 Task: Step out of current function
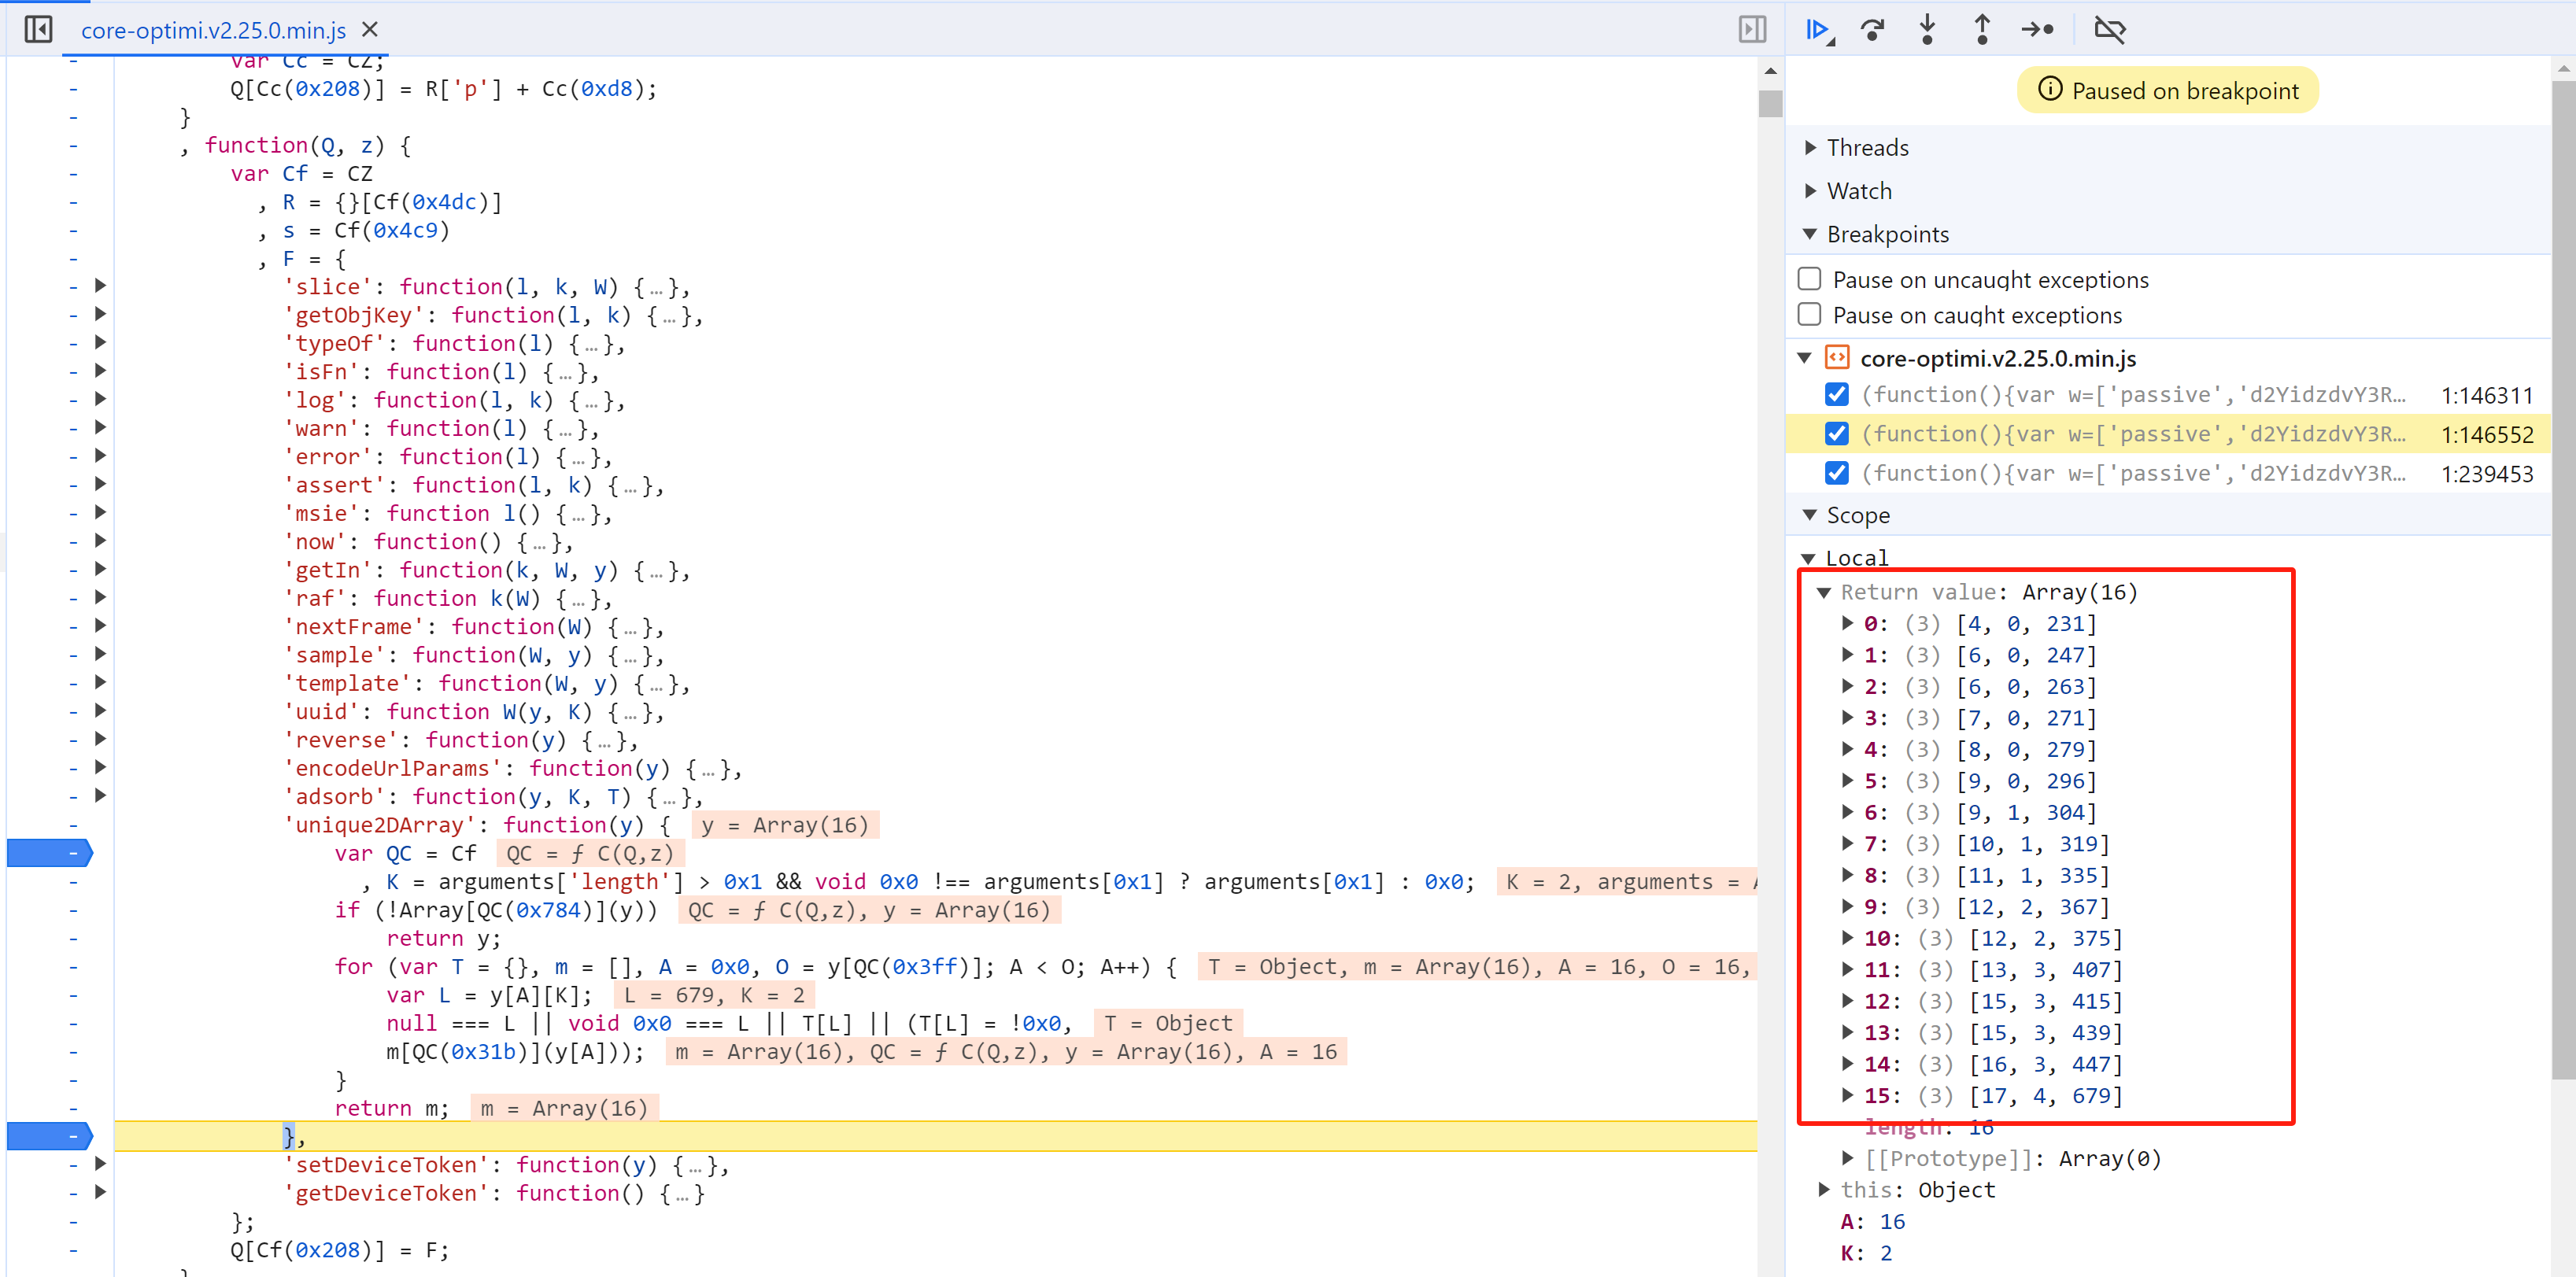[1981, 30]
